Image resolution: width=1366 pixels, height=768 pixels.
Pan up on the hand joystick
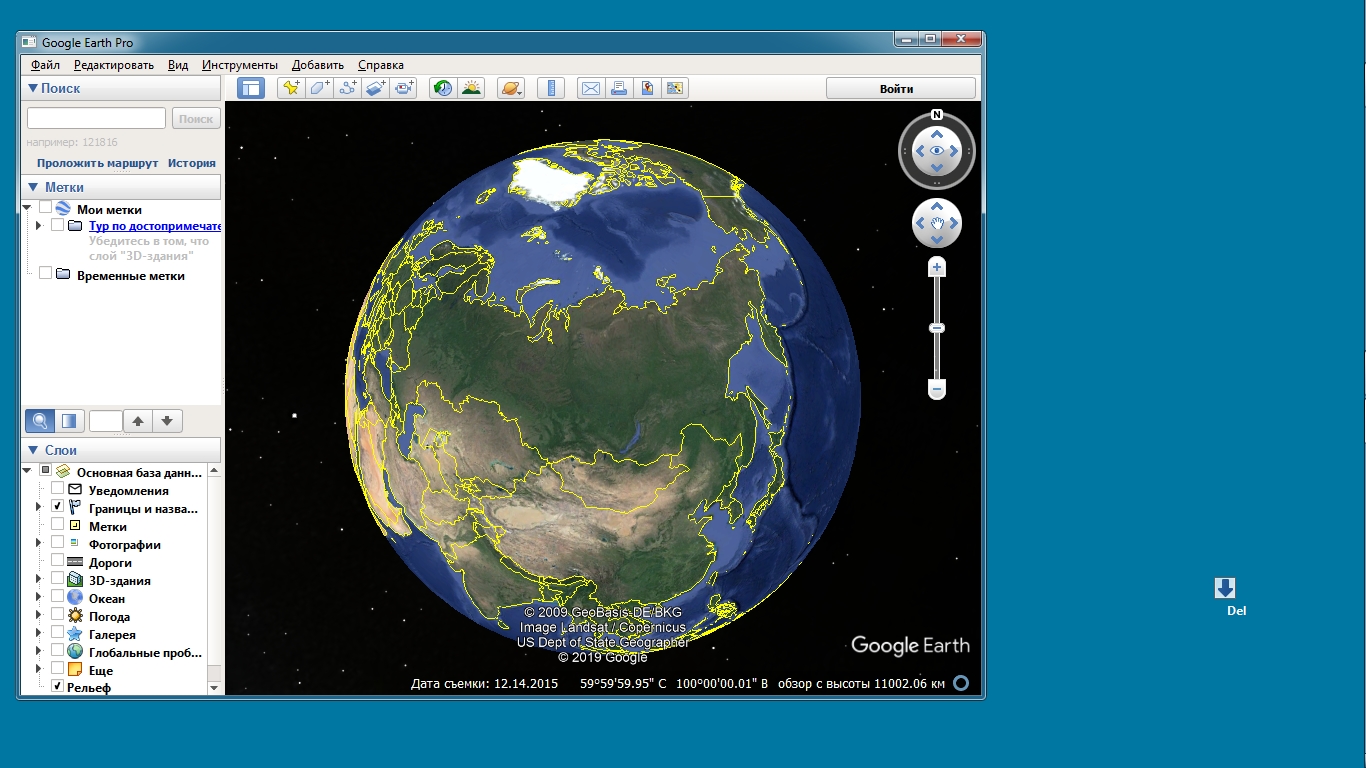[x=937, y=207]
